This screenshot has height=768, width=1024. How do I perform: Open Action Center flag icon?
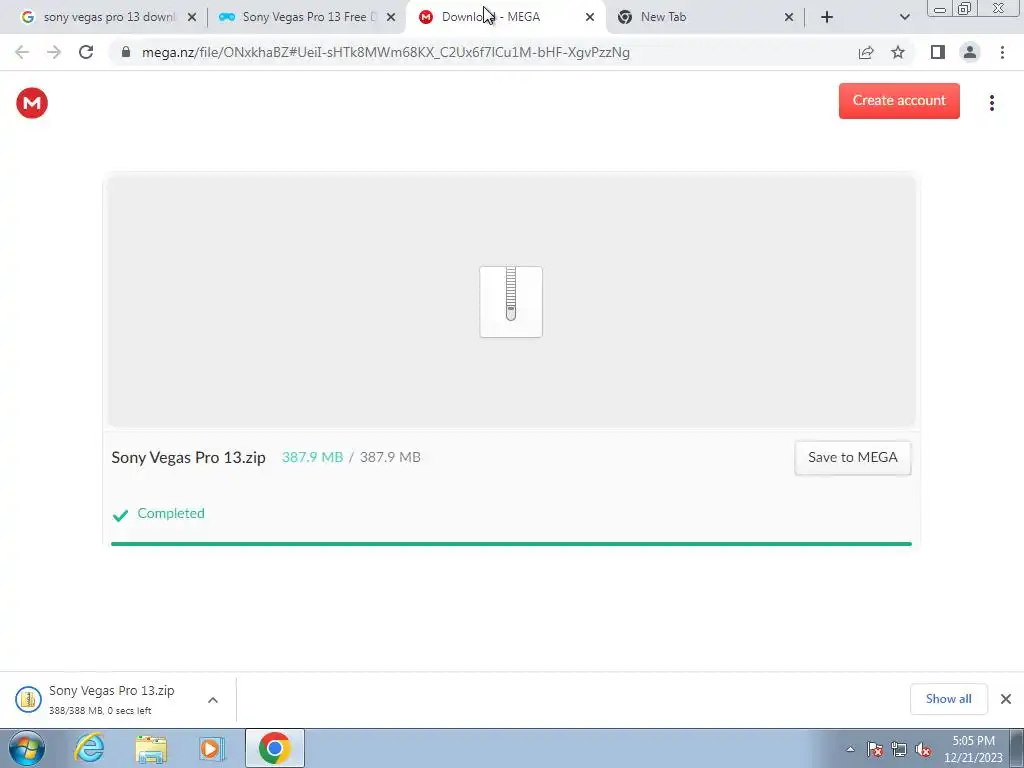pos(875,749)
